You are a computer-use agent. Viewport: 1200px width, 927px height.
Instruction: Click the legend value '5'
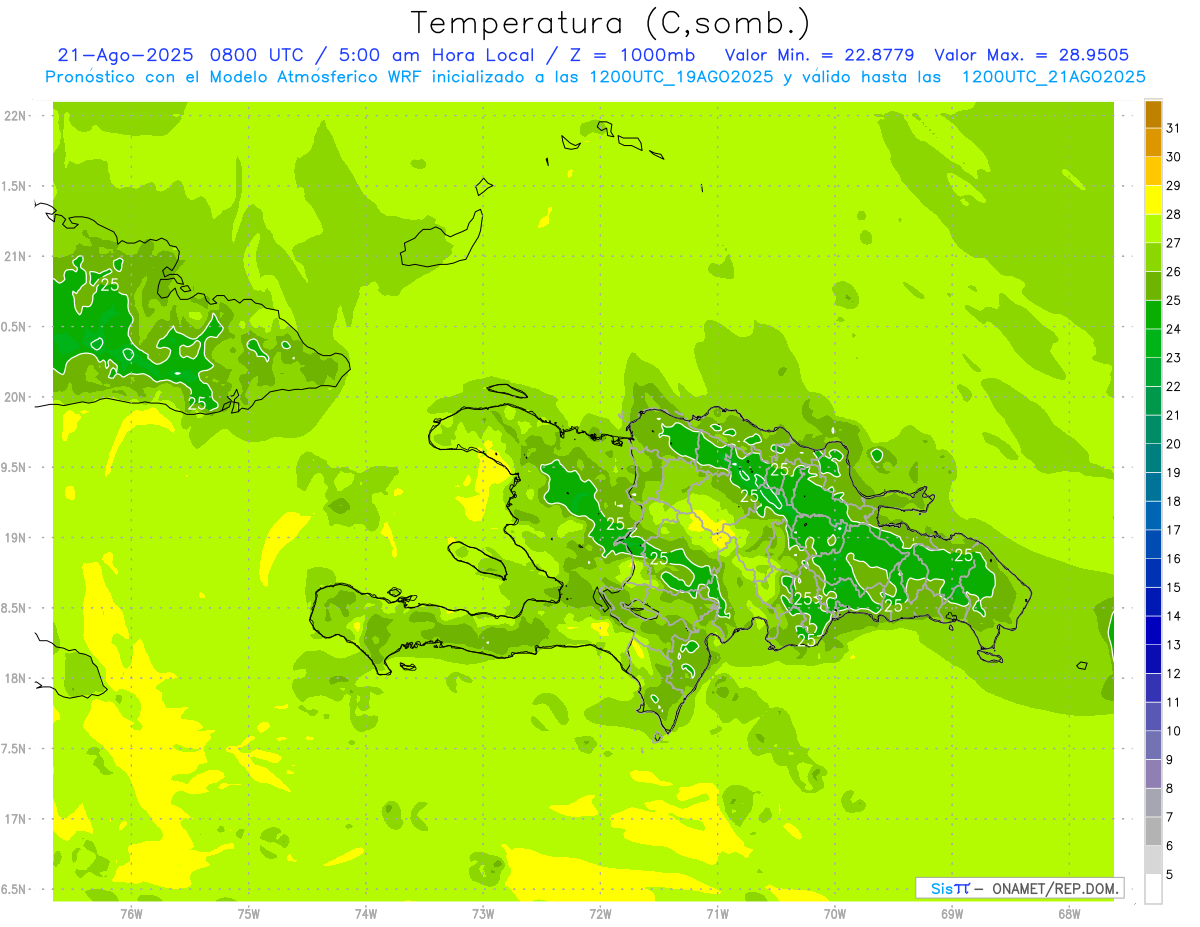pyautogui.click(x=1170, y=875)
